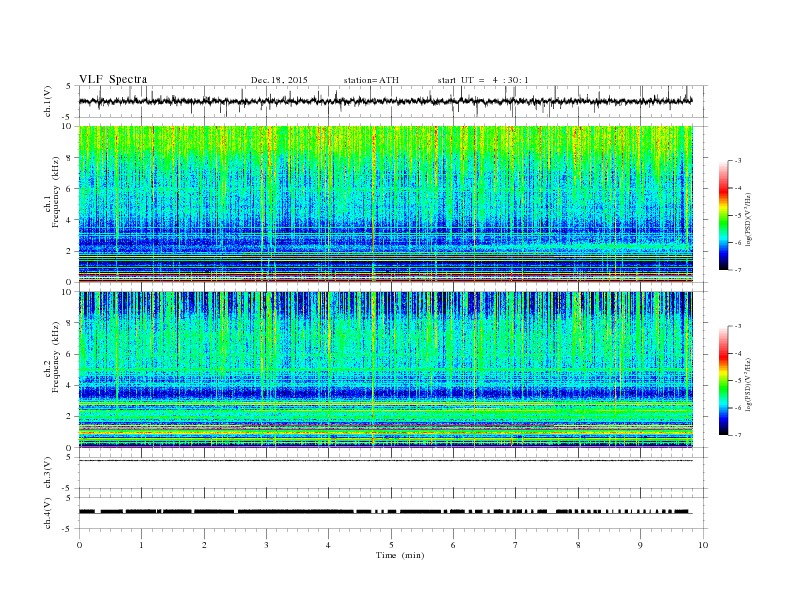Select the date text 'Dec. 18, 2015'
This screenshot has width=792, height=612.
click(x=279, y=80)
